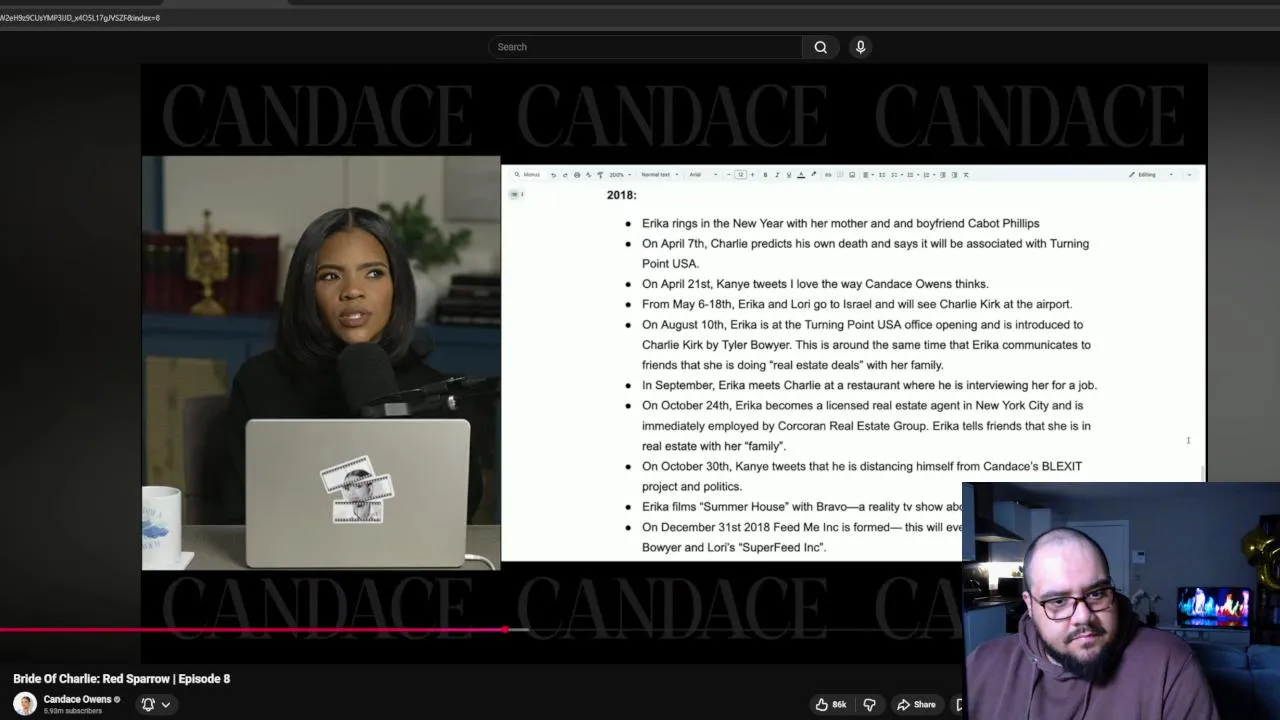Activate voice search microphone icon
This screenshot has width=1280, height=720.
[860, 47]
